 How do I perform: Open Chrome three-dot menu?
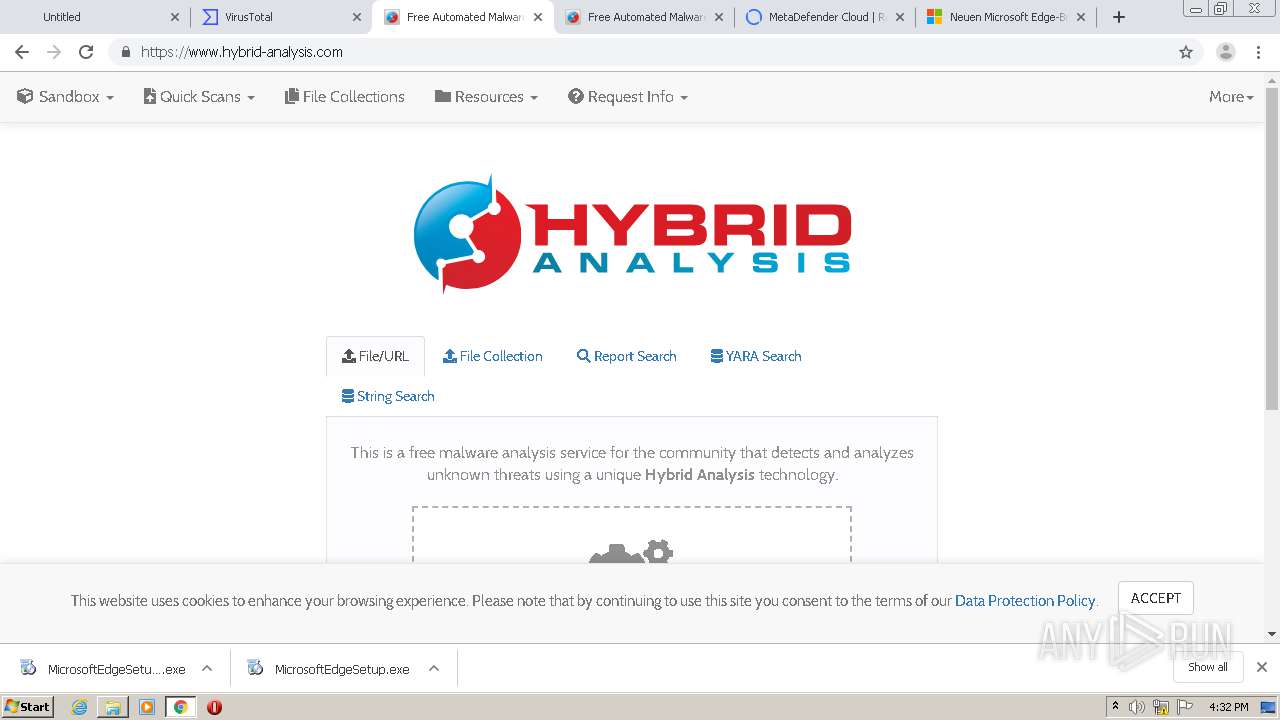click(x=1259, y=52)
